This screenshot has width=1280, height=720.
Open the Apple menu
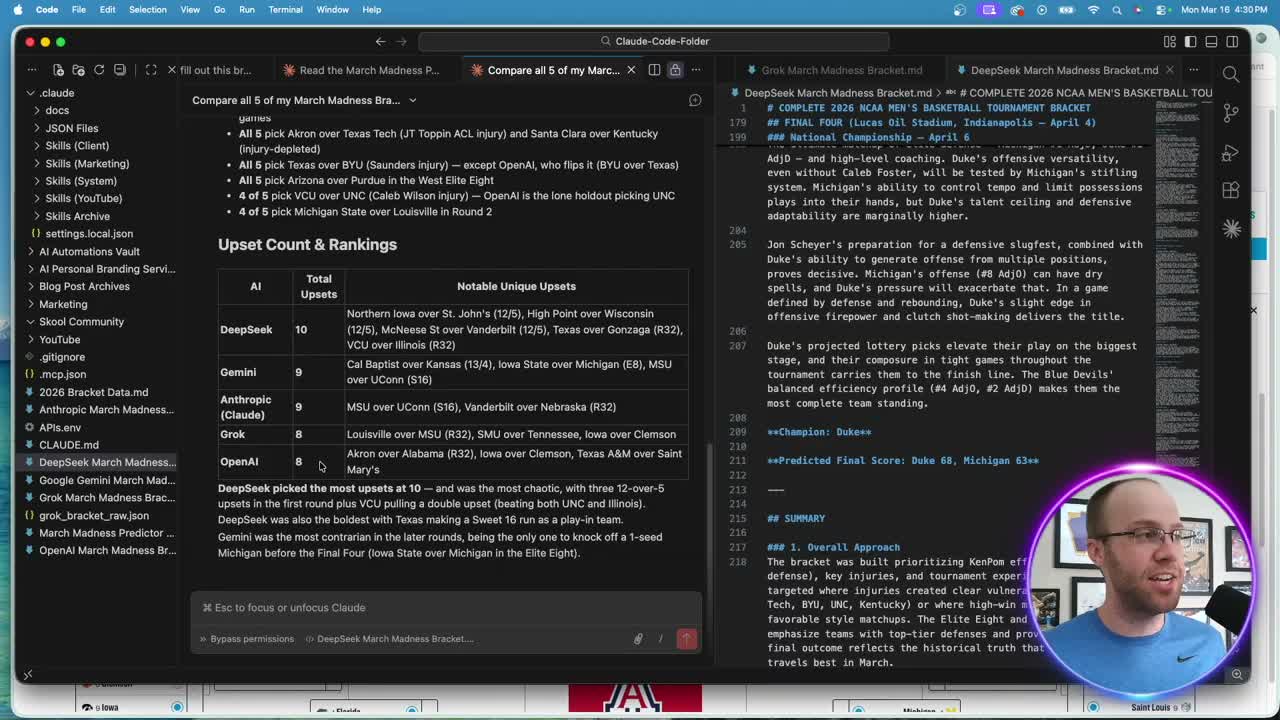click(18, 9)
